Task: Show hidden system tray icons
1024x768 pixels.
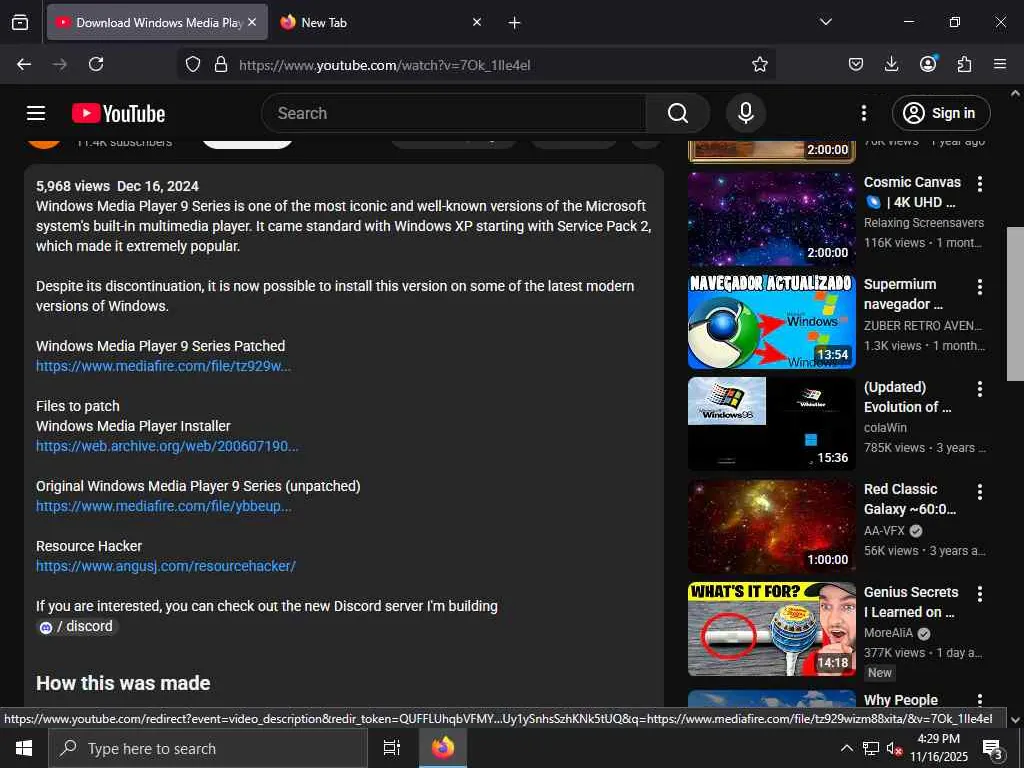Action: (x=846, y=748)
